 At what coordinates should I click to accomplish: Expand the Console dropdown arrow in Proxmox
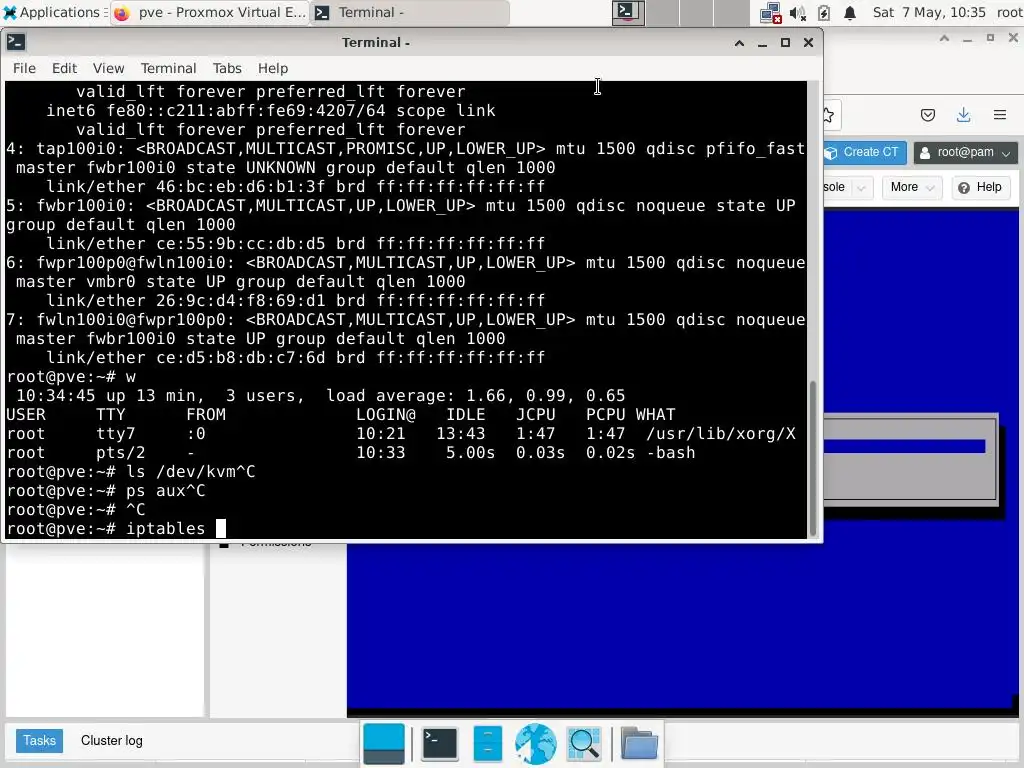[x=861, y=187]
